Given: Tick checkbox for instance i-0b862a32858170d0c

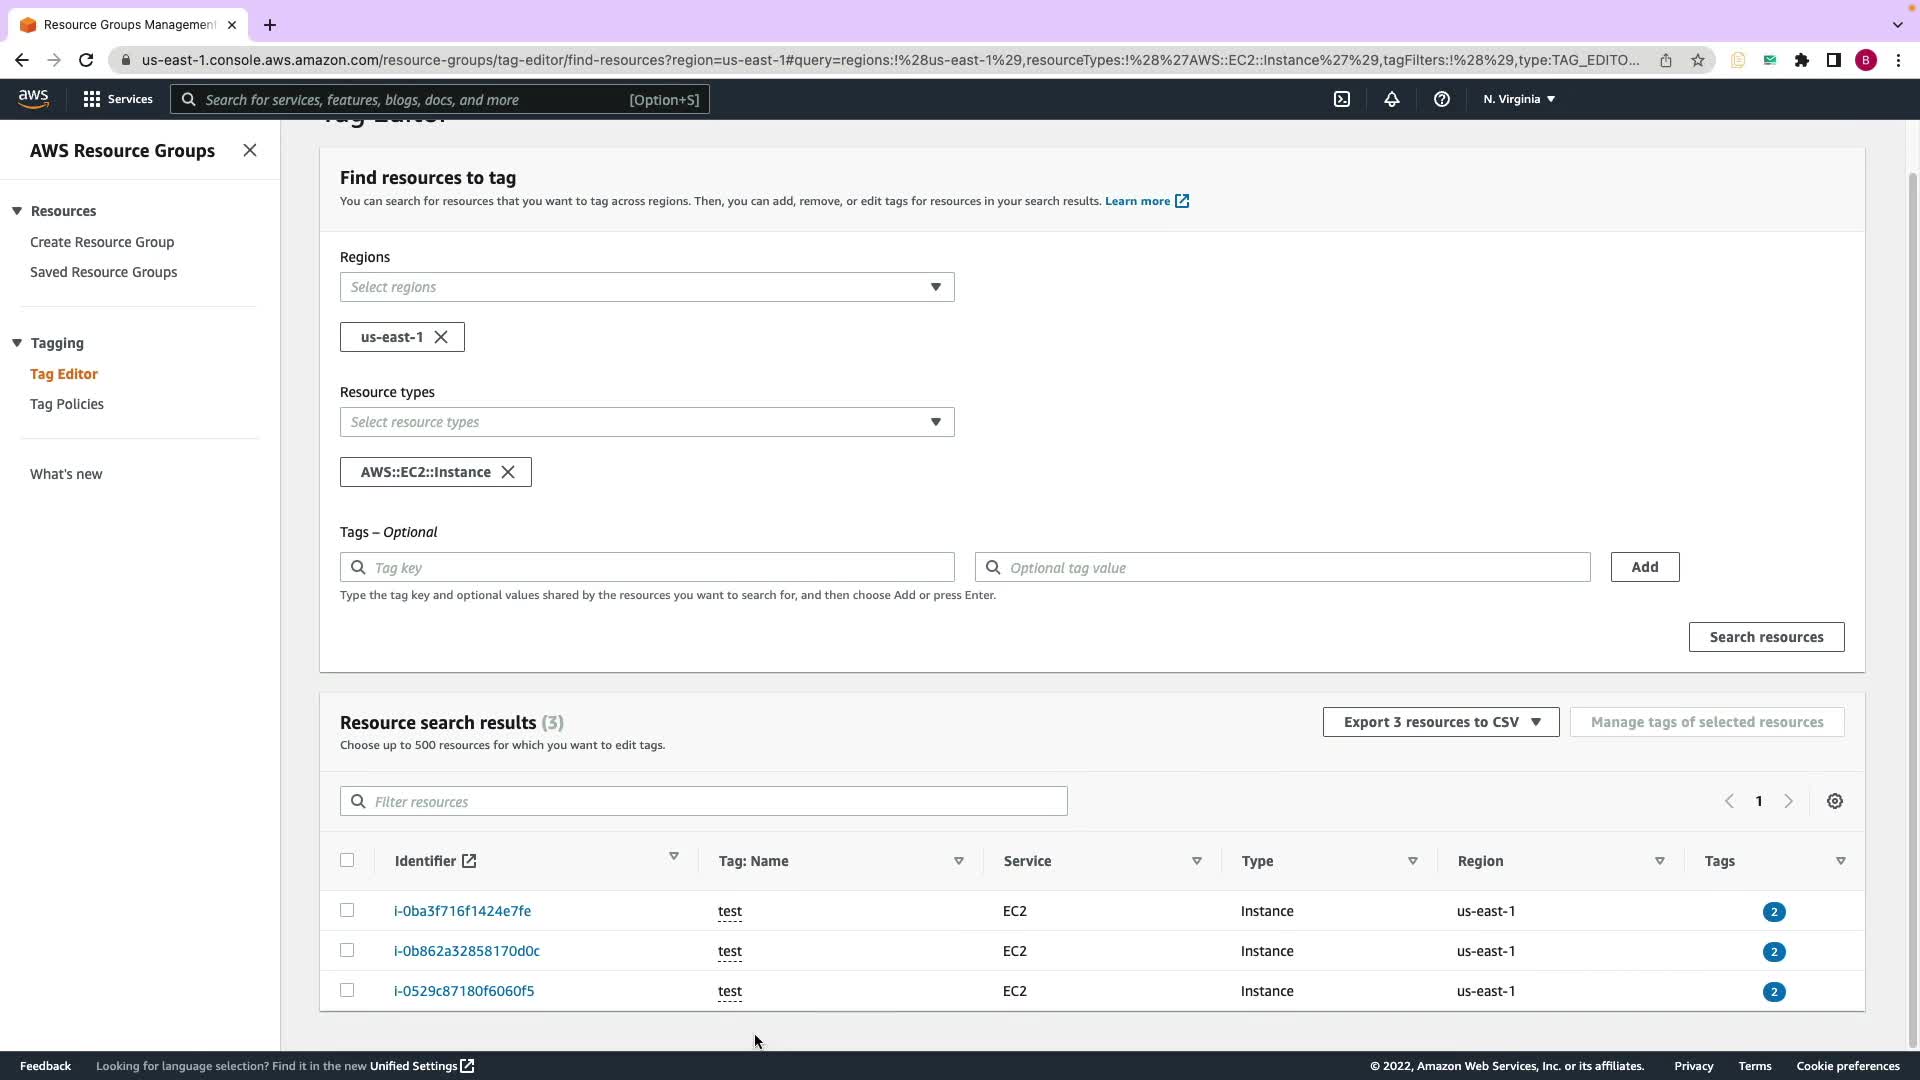Looking at the screenshot, I should pyautogui.click(x=347, y=950).
